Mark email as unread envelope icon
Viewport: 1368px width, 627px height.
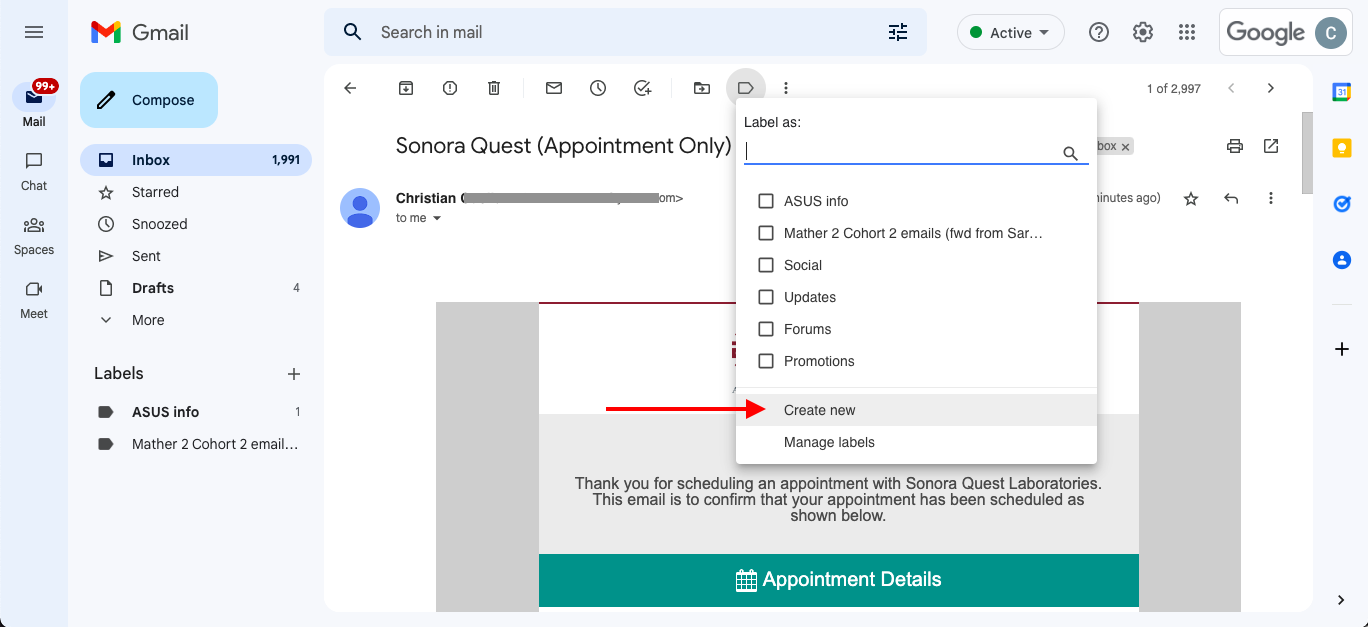554,88
